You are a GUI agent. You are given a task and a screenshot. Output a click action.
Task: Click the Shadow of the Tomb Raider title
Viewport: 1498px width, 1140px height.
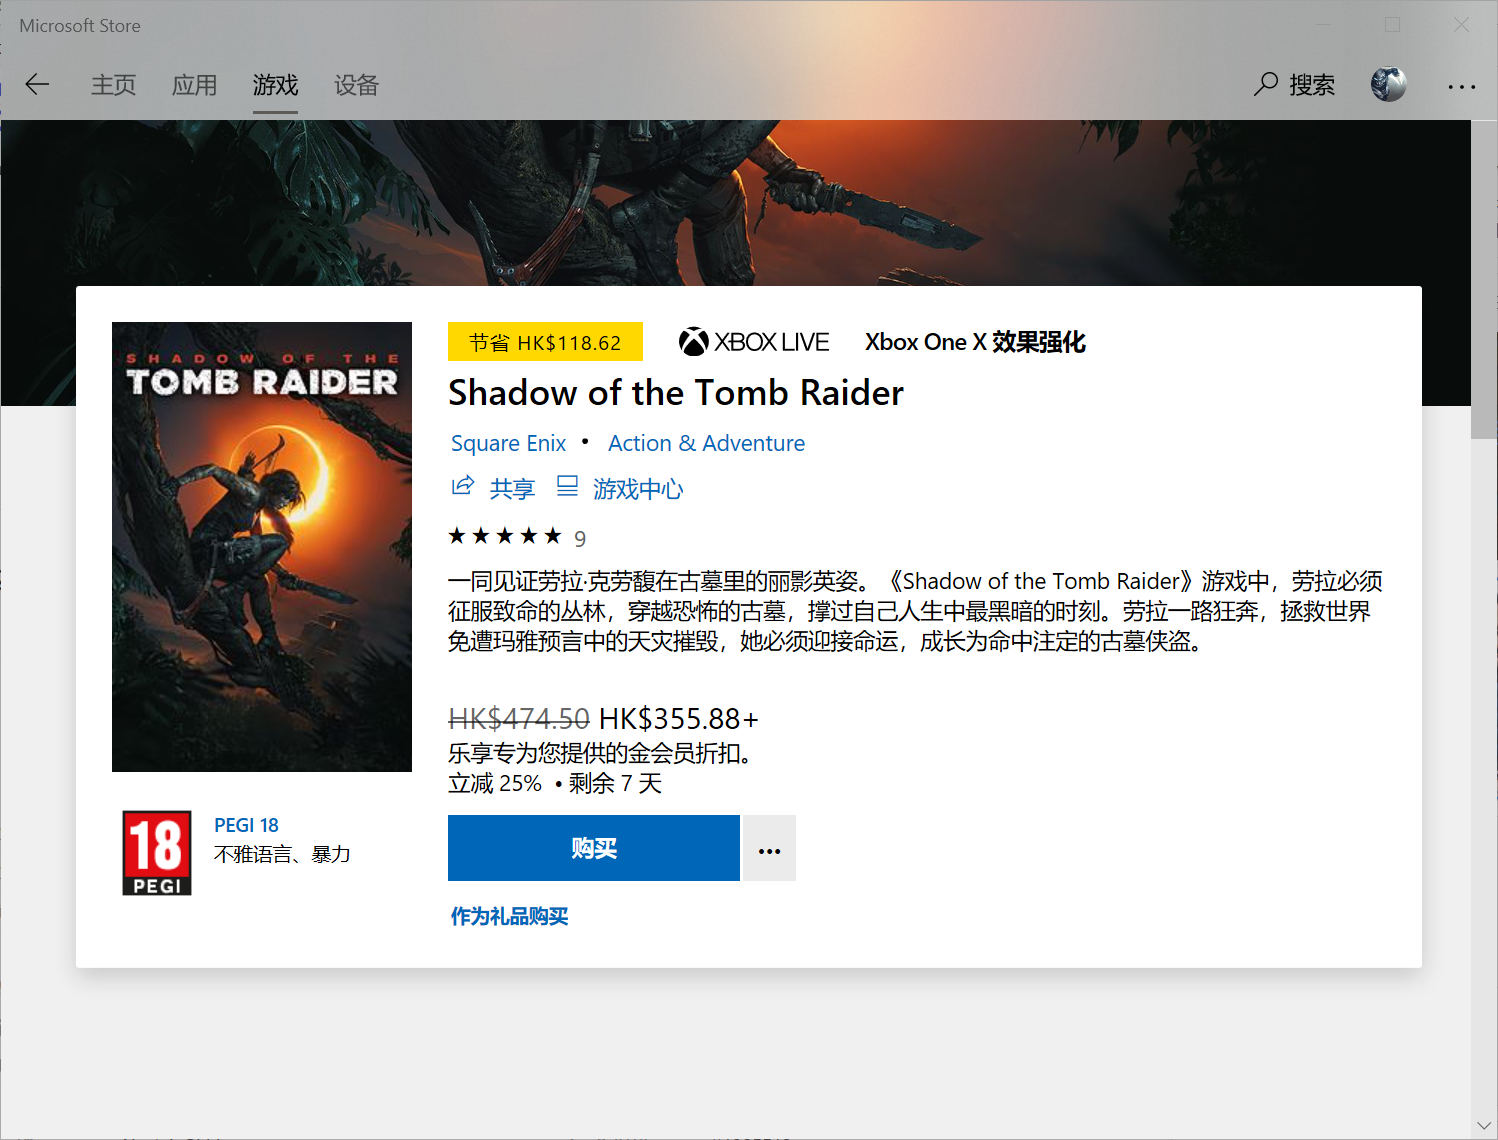(x=676, y=393)
